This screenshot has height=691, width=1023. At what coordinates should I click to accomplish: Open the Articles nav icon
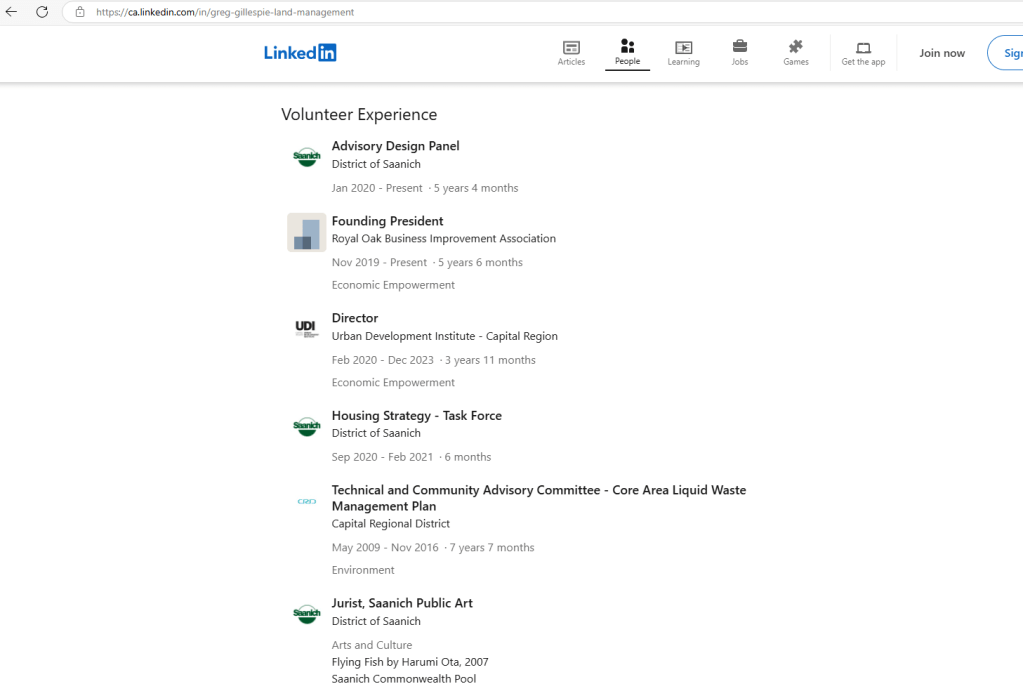571,47
